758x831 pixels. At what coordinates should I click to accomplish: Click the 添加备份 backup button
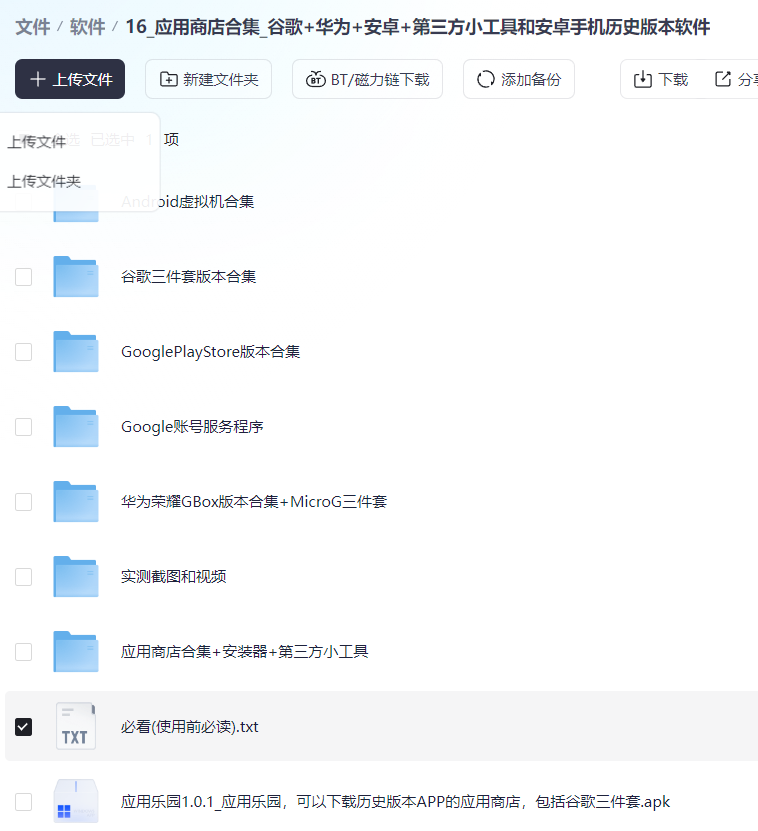click(x=519, y=79)
